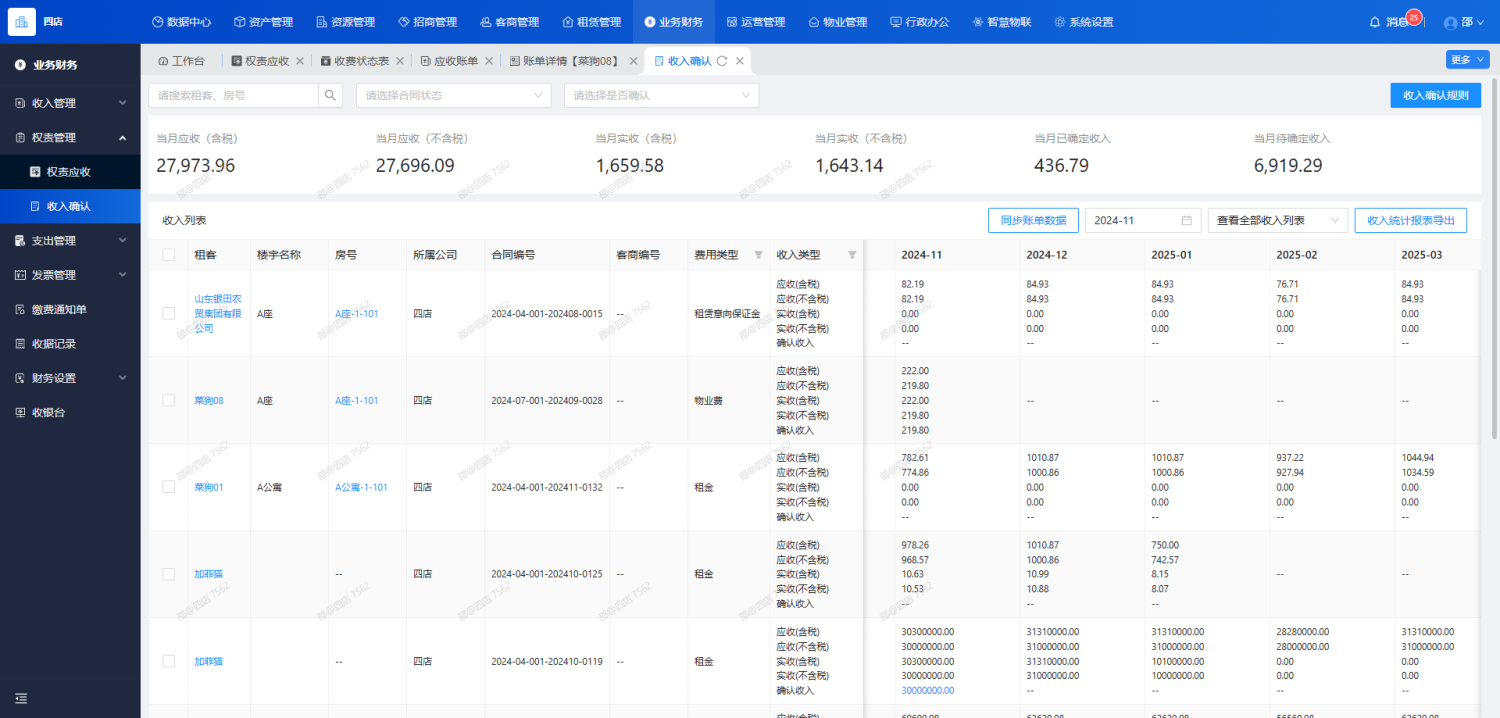Select the checkbox for 菜狗01 row
The width and height of the screenshot is (1500, 718).
click(x=169, y=487)
